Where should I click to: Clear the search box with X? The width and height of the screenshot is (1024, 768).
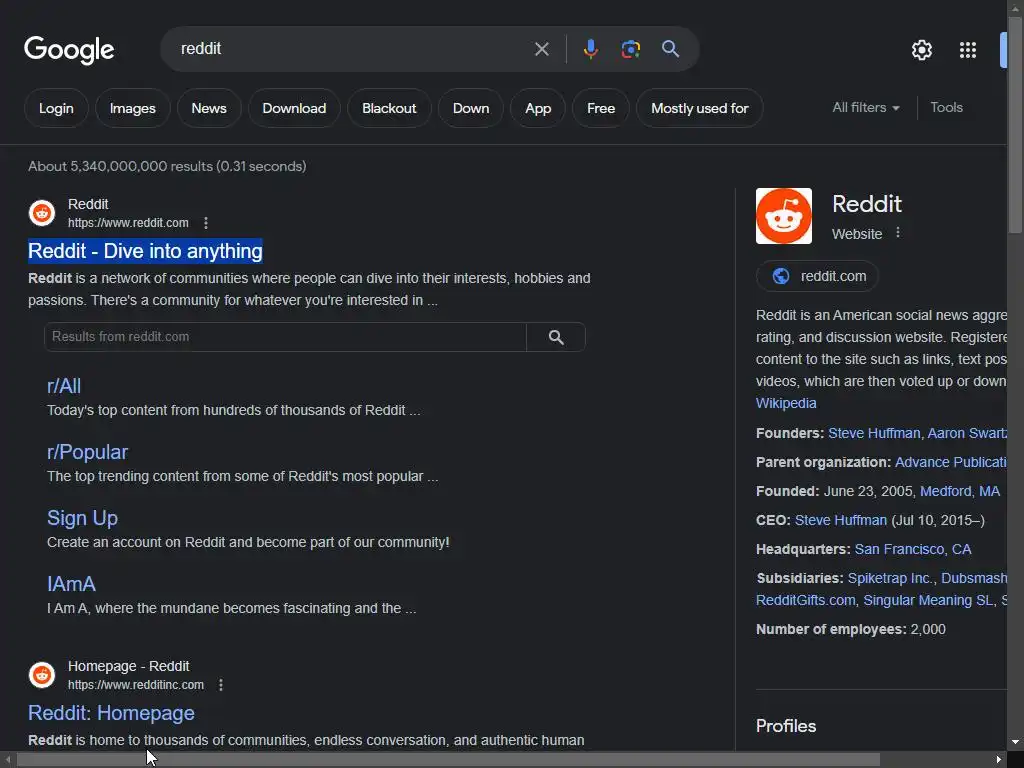coord(541,49)
